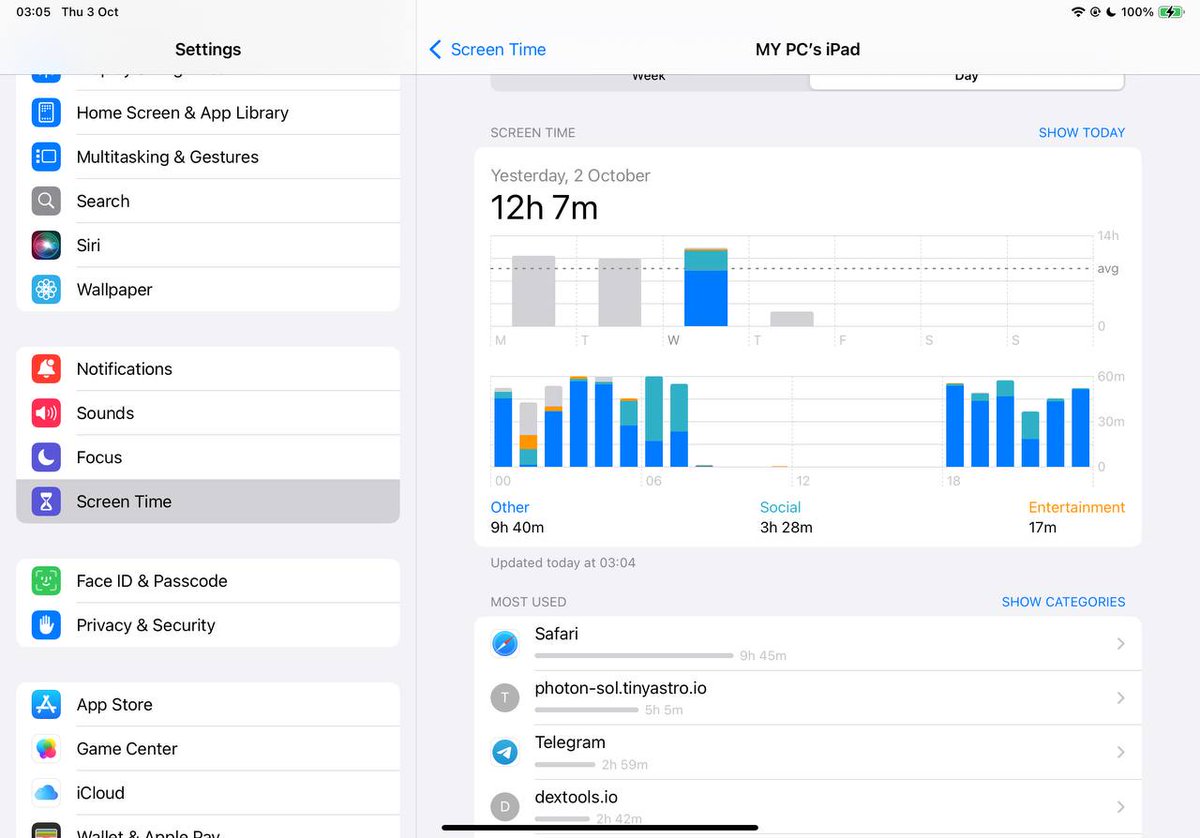This screenshot has height=838, width=1200.
Task: Tap the photon-sol.tinyastro.io T icon
Action: point(505,698)
